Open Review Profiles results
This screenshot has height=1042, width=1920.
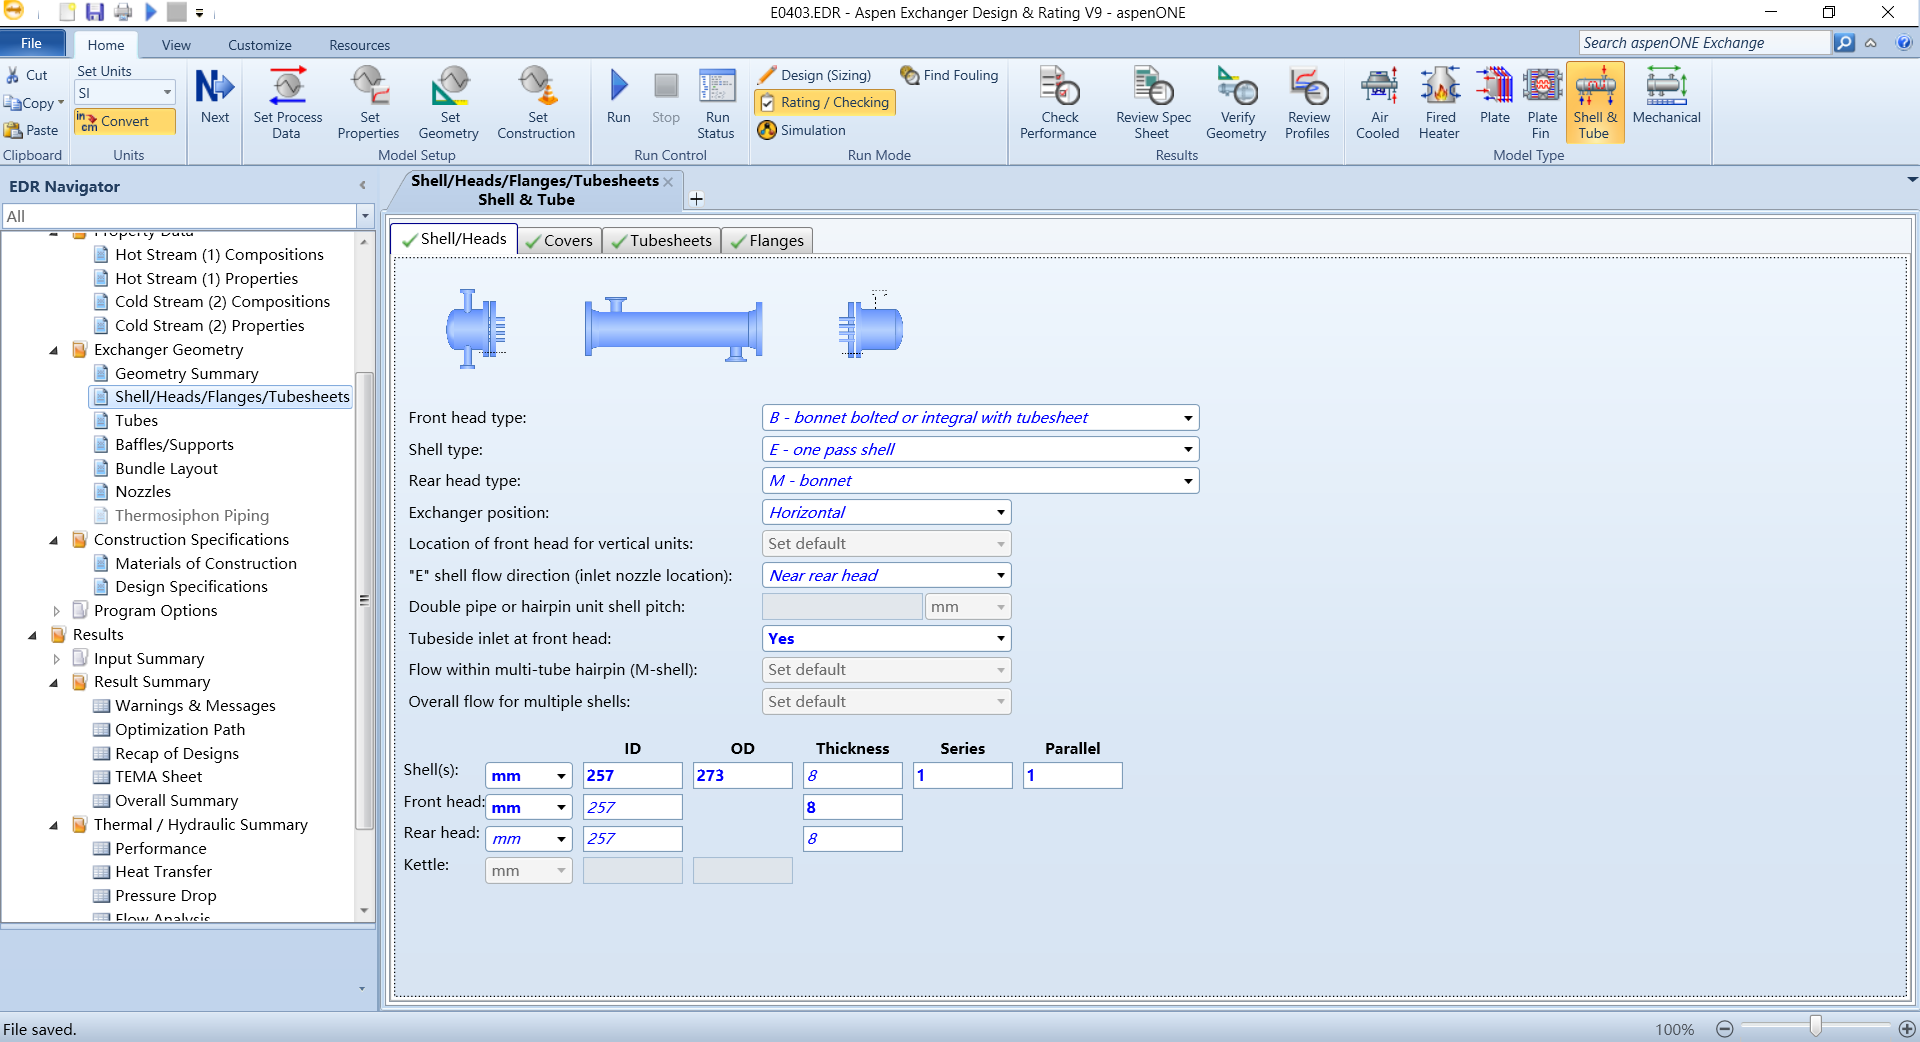[1308, 103]
